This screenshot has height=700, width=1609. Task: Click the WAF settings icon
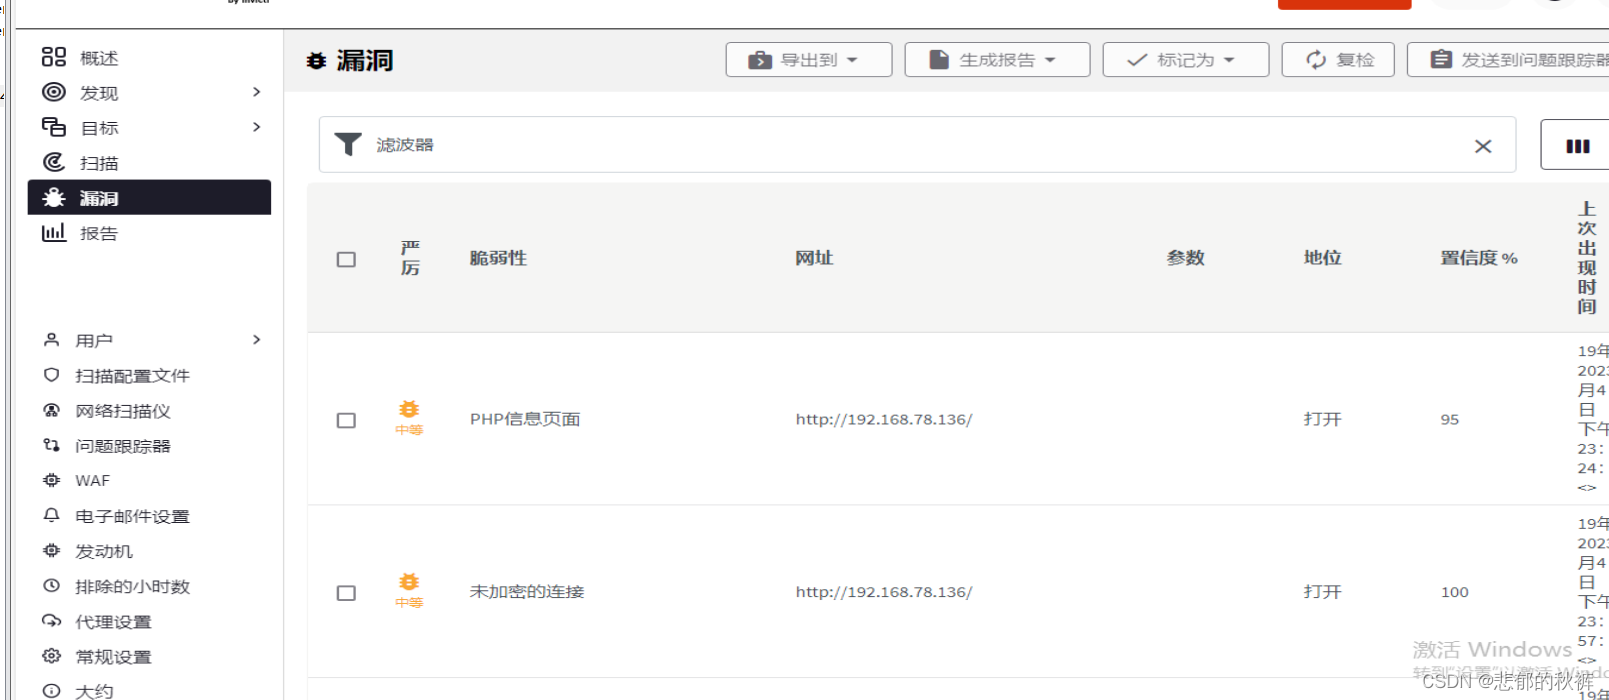pyautogui.click(x=52, y=480)
